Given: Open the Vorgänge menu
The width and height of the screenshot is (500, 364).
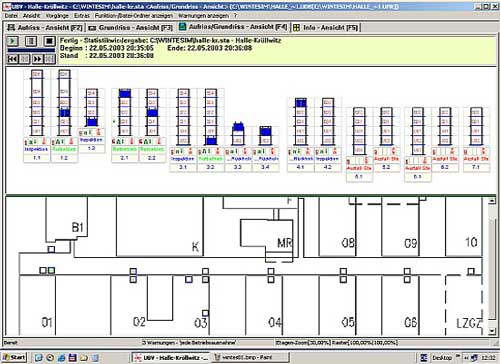Looking at the screenshot, I should click(x=57, y=16).
